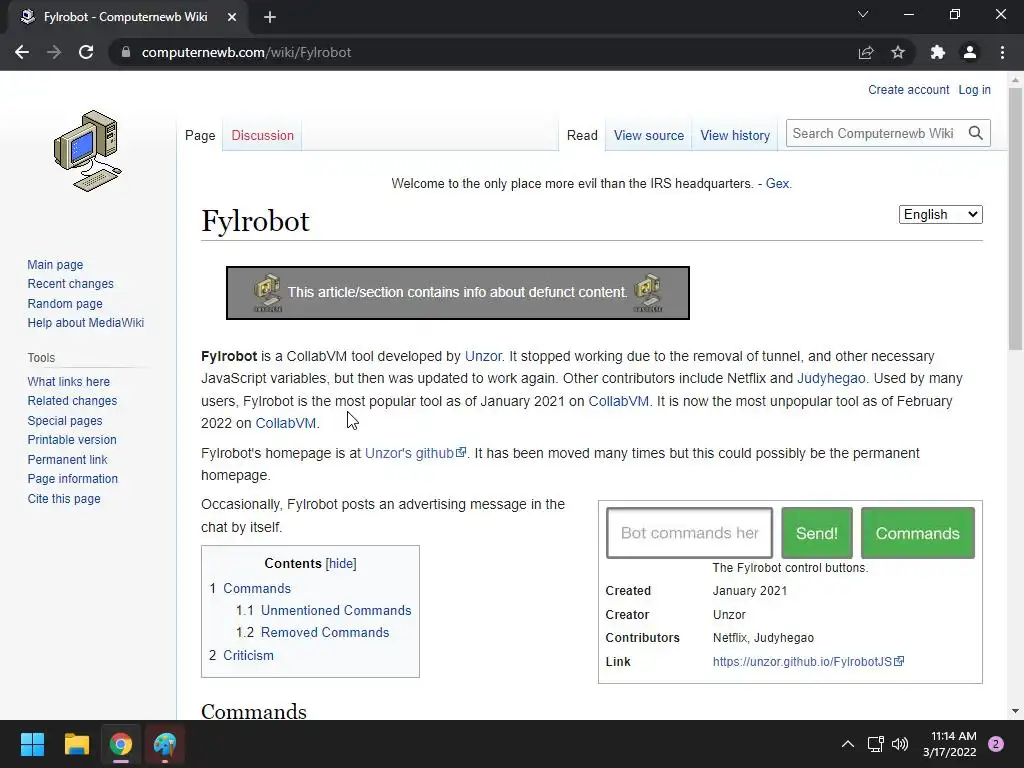Click the Computernewb Wiki computer logo
The height and width of the screenshot is (768, 1024).
88,151
